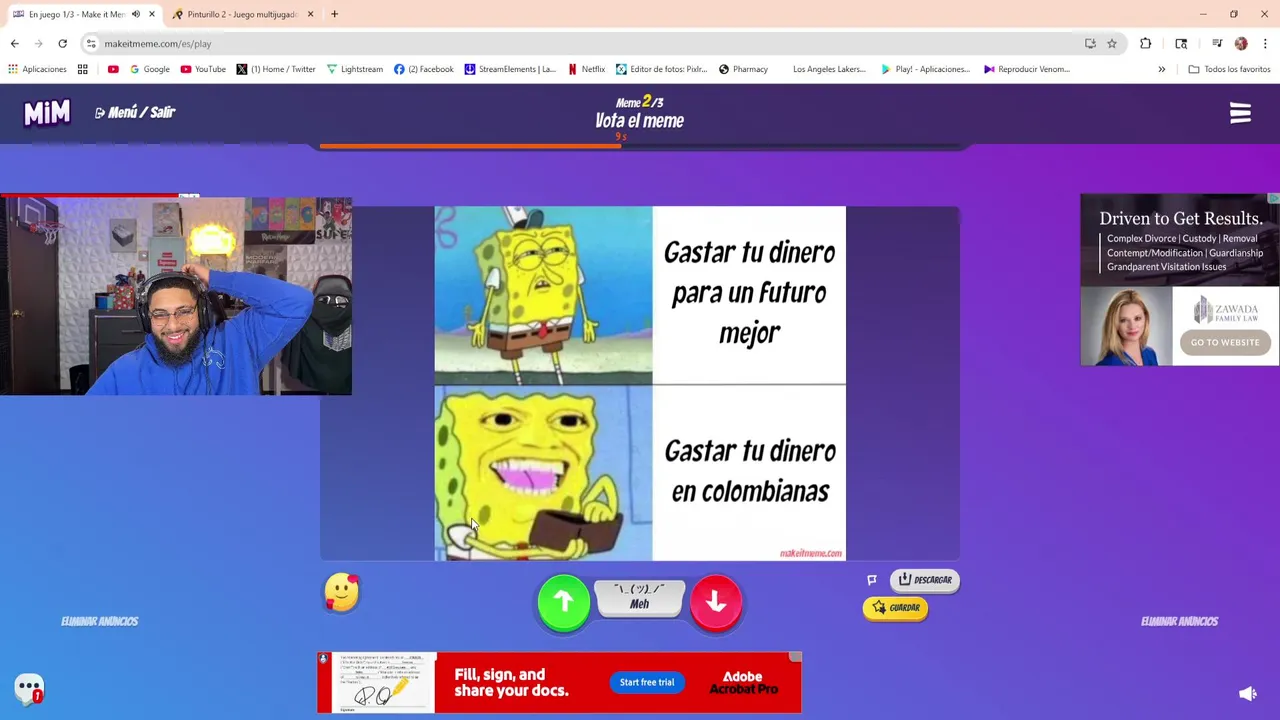The image size is (1280, 720).
Task: Click the GUARDAR save button
Action: click(x=895, y=608)
